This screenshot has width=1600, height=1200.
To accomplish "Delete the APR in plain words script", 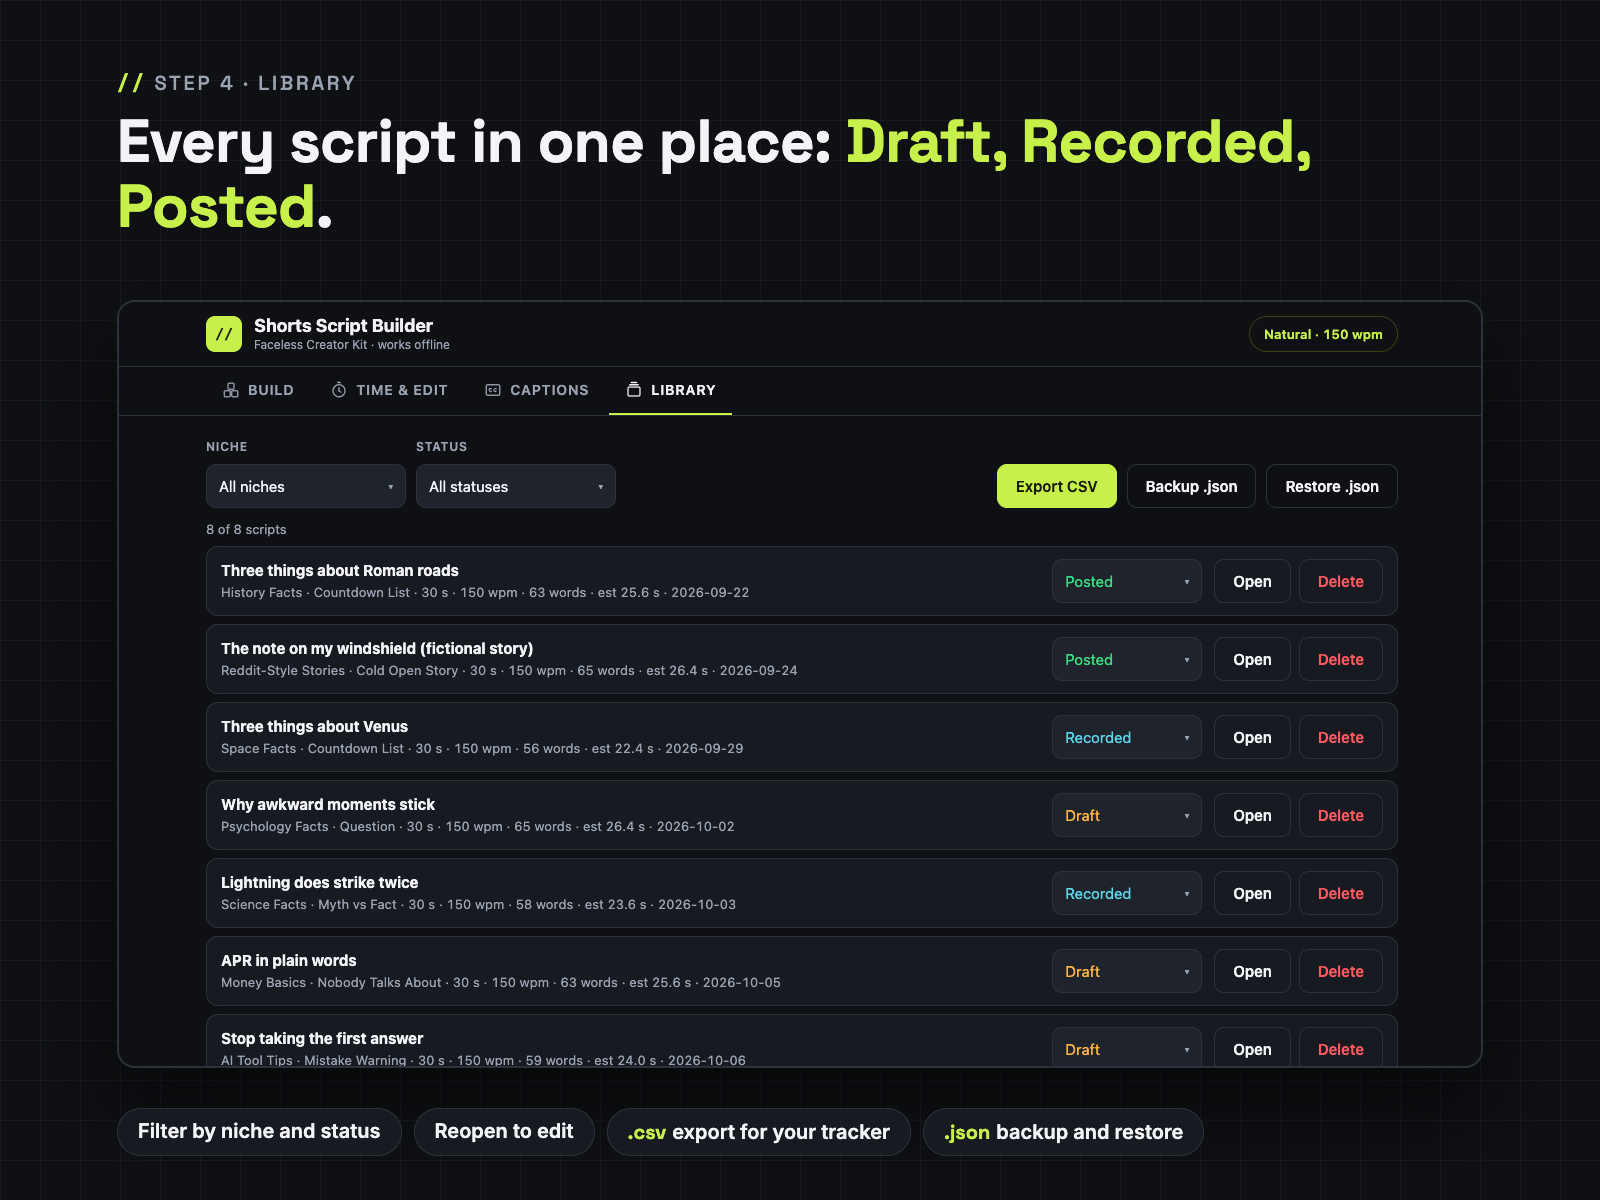I will coord(1341,971).
